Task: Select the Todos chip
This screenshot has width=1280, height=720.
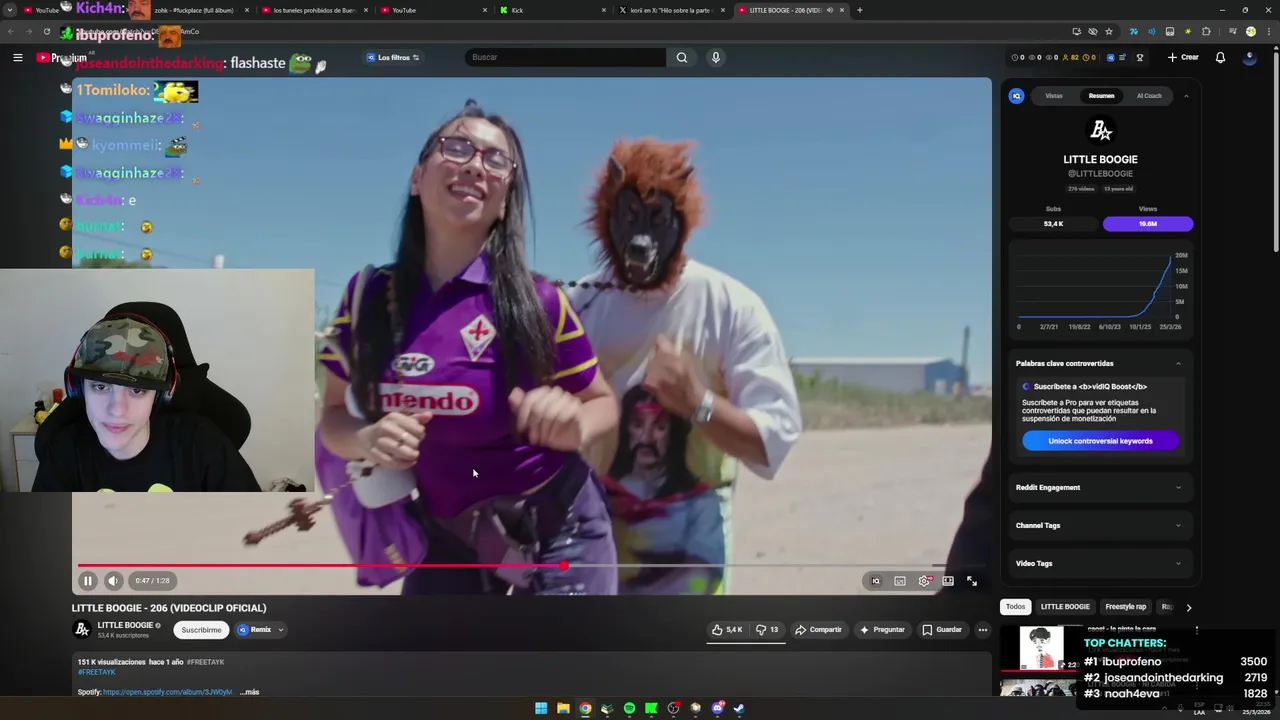Action: tap(1015, 607)
